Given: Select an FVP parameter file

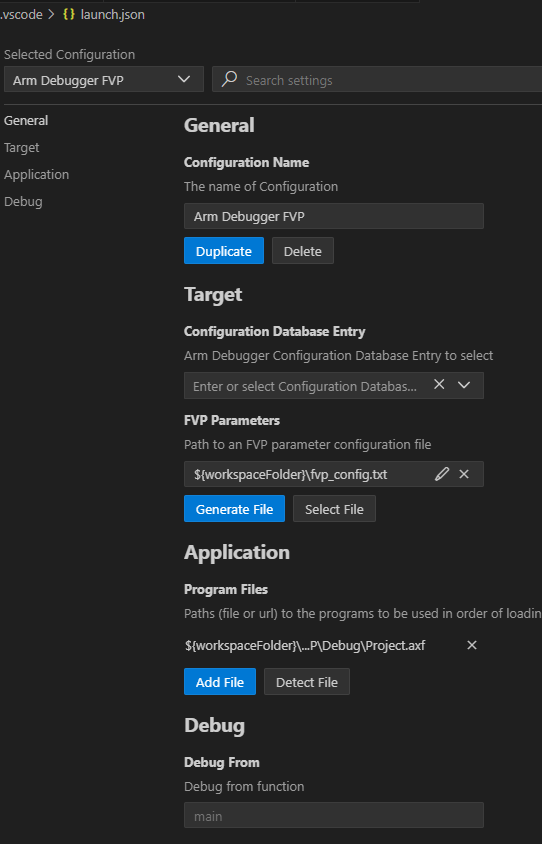Looking at the screenshot, I should tap(334, 509).
